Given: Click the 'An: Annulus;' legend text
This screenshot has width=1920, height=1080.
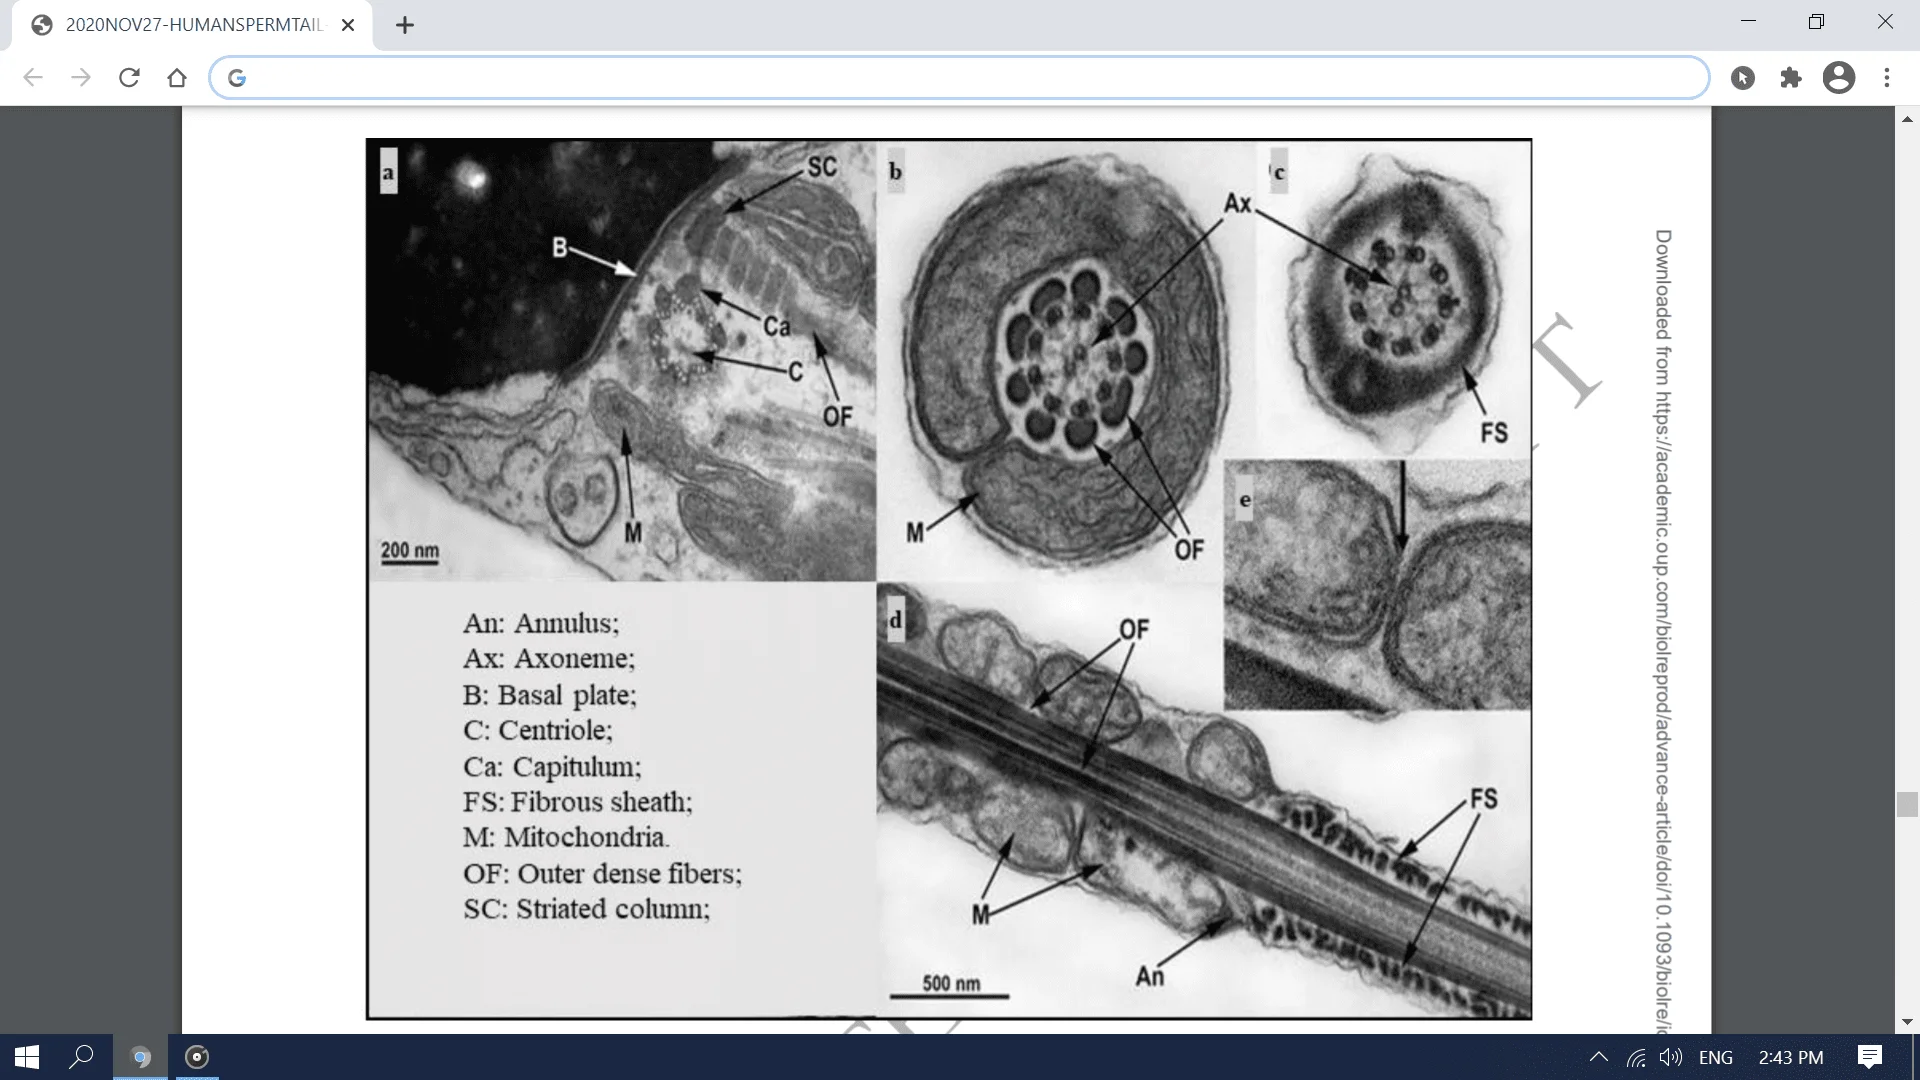Looking at the screenshot, I should [541, 623].
